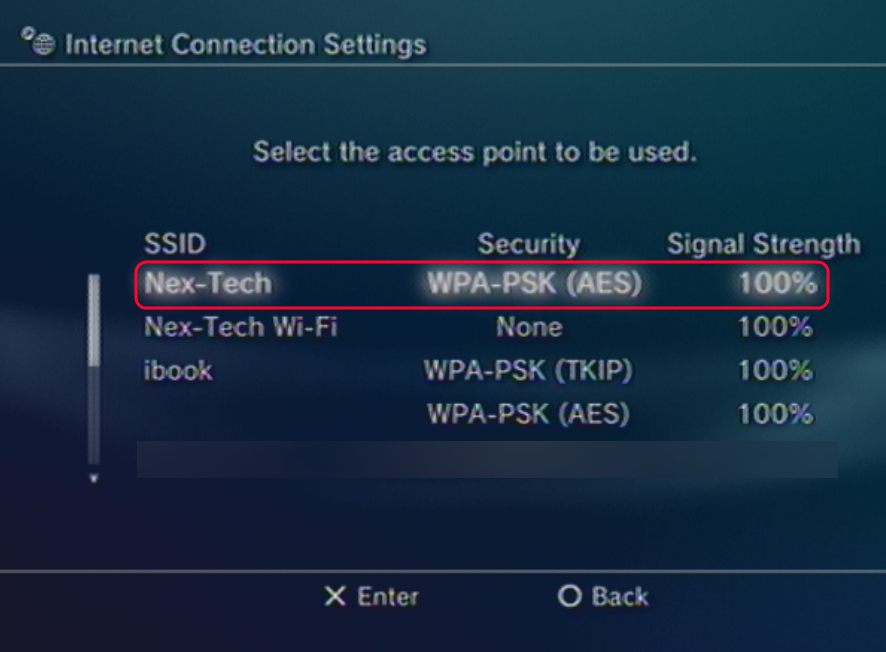Click the blank row below the unnamed network
Viewport: 886px width, 652px height.
point(487,459)
